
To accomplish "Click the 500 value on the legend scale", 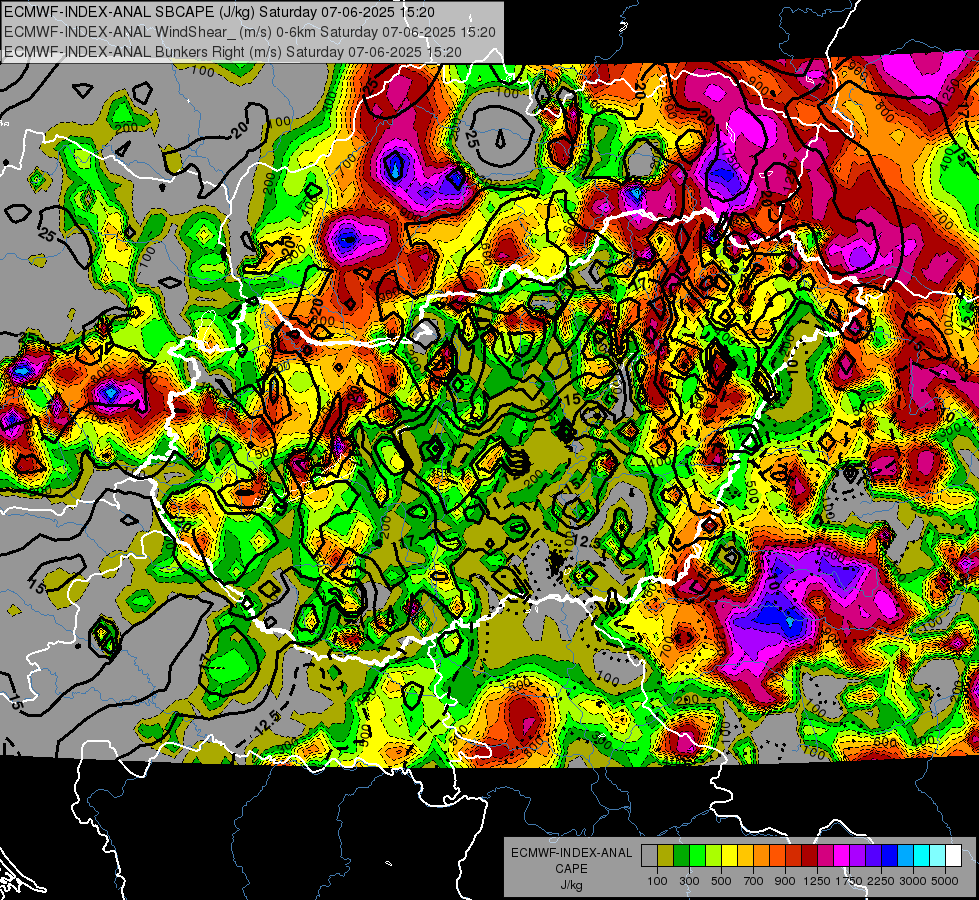I will (721, 881).
